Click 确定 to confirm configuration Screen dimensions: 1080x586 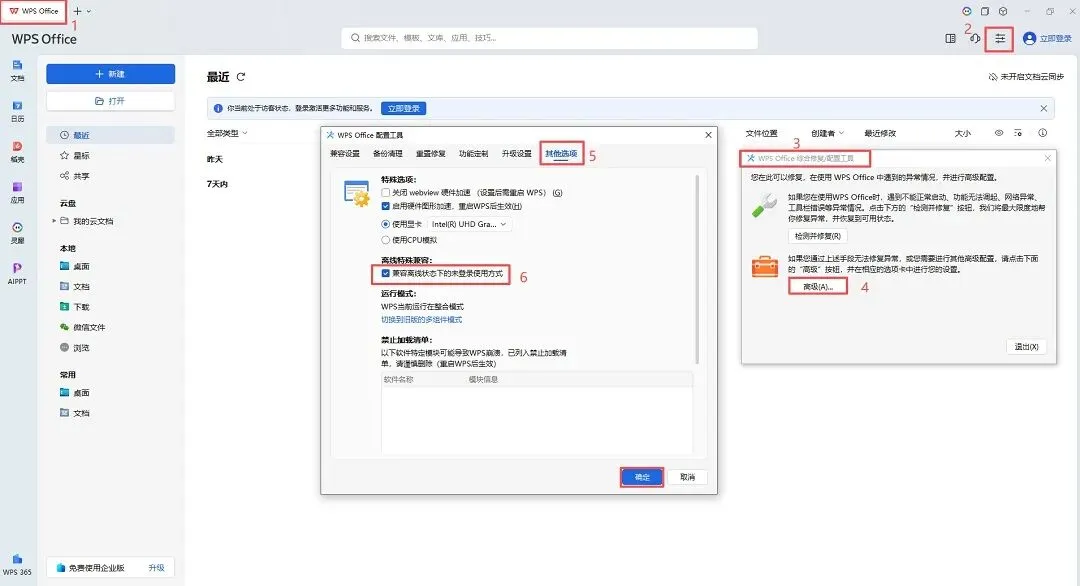642,477
